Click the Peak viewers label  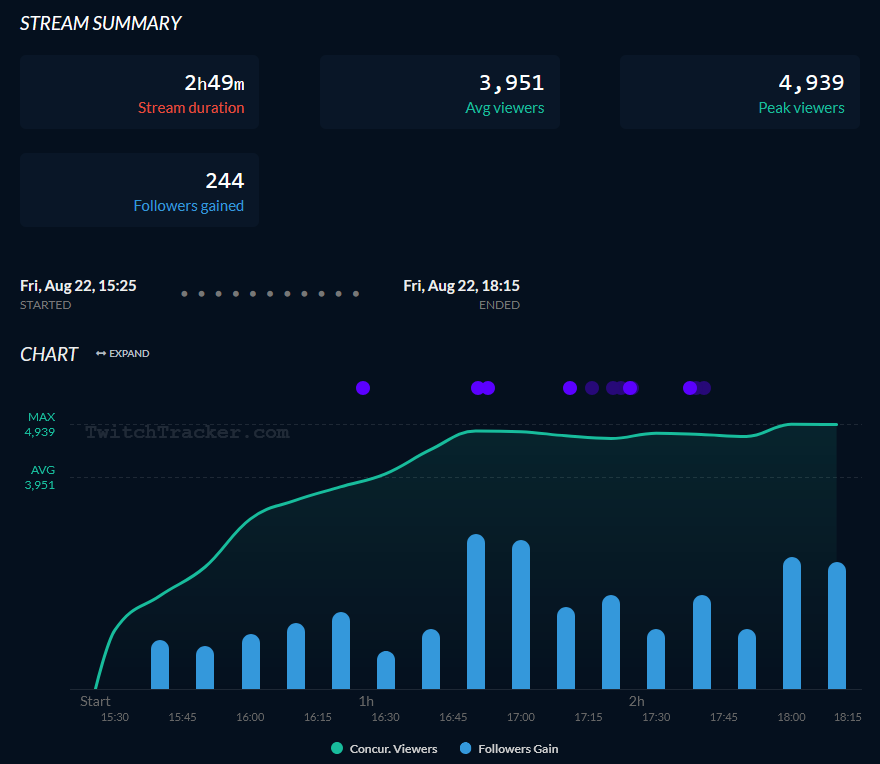(x=801, y=108)
